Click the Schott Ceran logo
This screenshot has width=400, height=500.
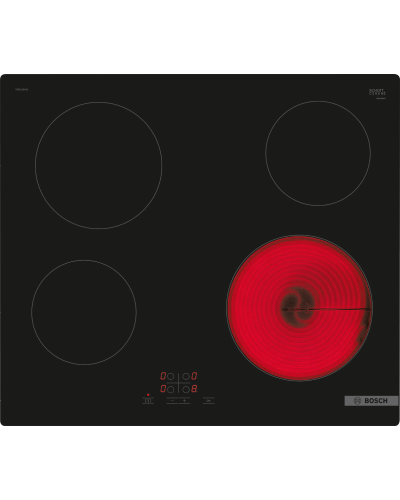pyautogui.click(x=377, y=92)
